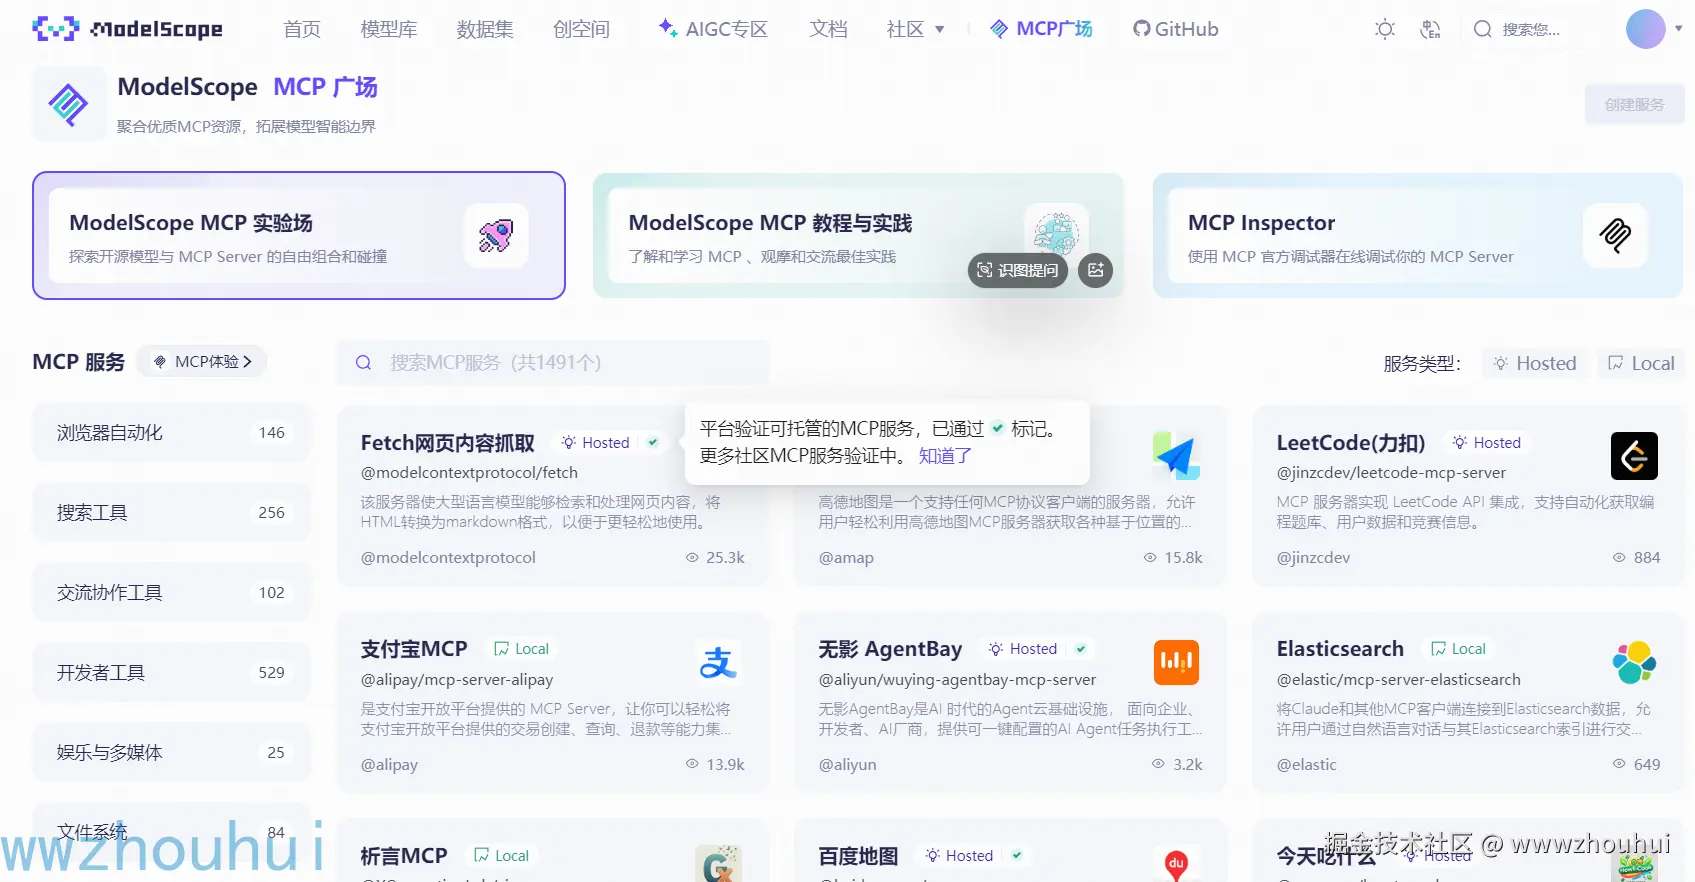Open the 析言MCP service card
This screenshot has width=1695, height=882.
tap(552, 851)
